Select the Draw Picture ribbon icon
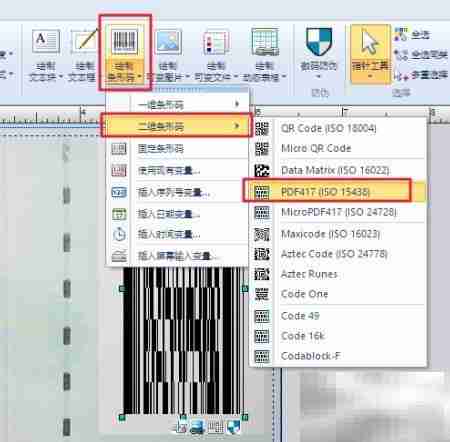The height and width of the screenshot is (442, 450). point(169,41)
